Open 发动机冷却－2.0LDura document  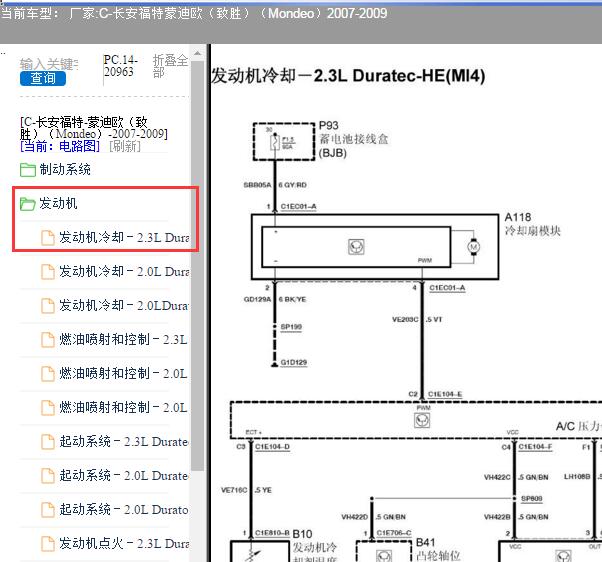point(124,306)
